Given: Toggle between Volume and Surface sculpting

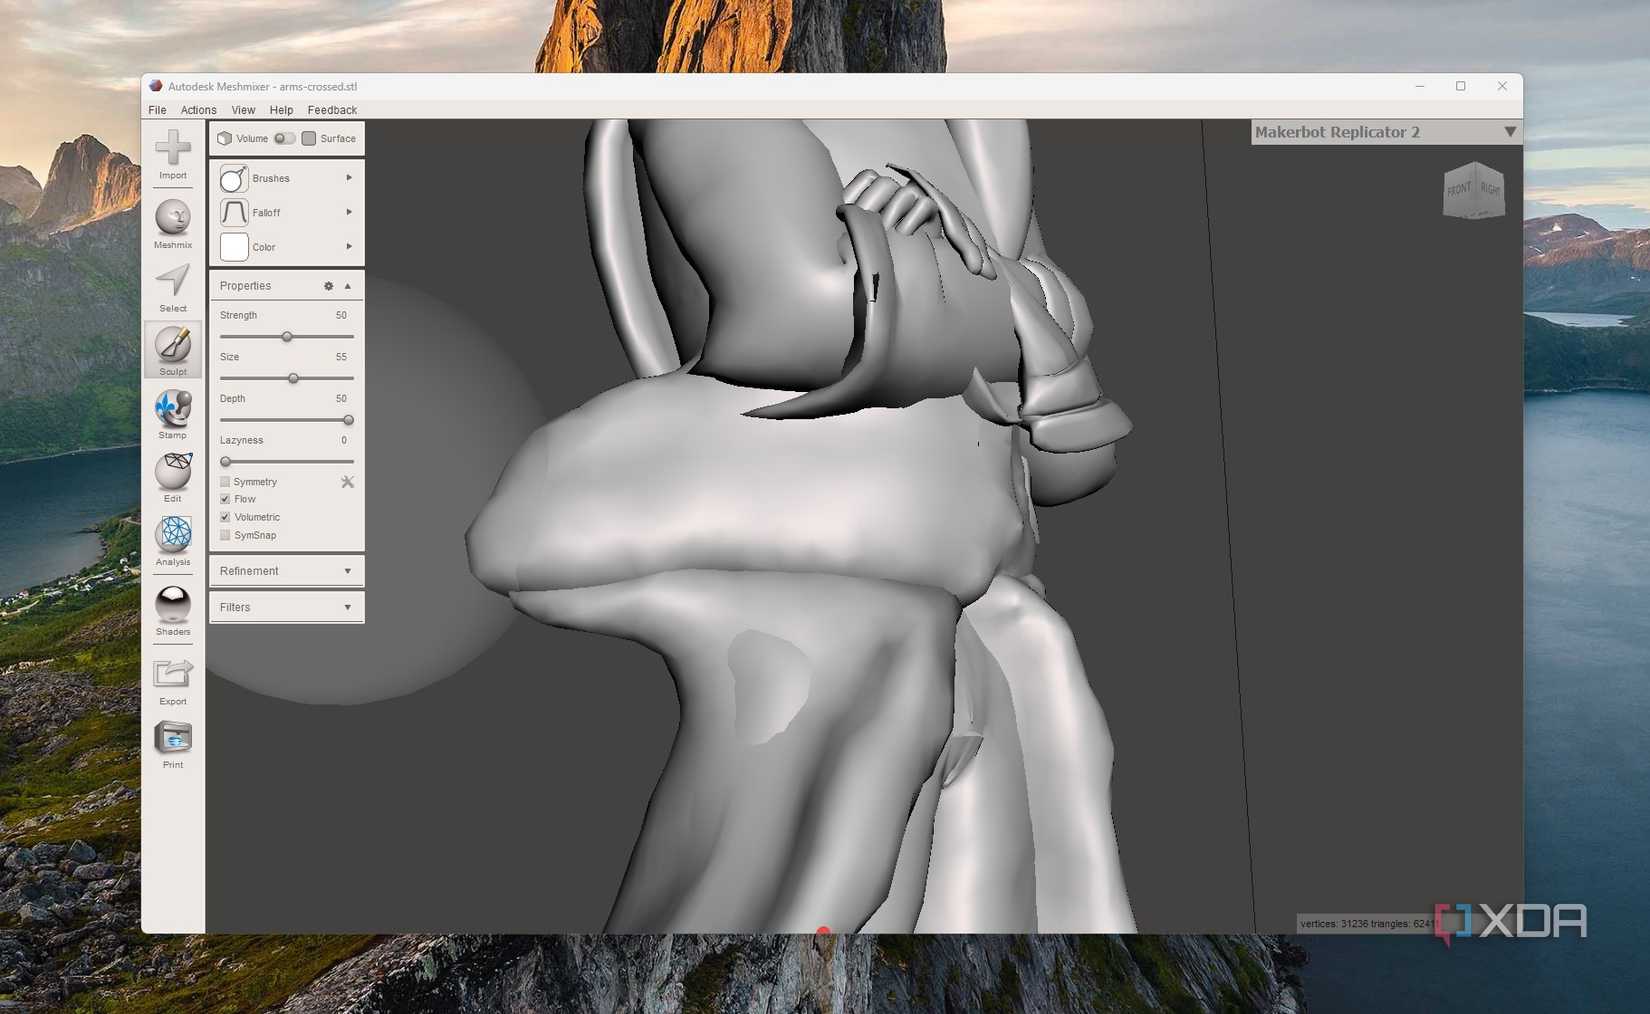Looking at the screenshot, I should [x=283, y=139].
